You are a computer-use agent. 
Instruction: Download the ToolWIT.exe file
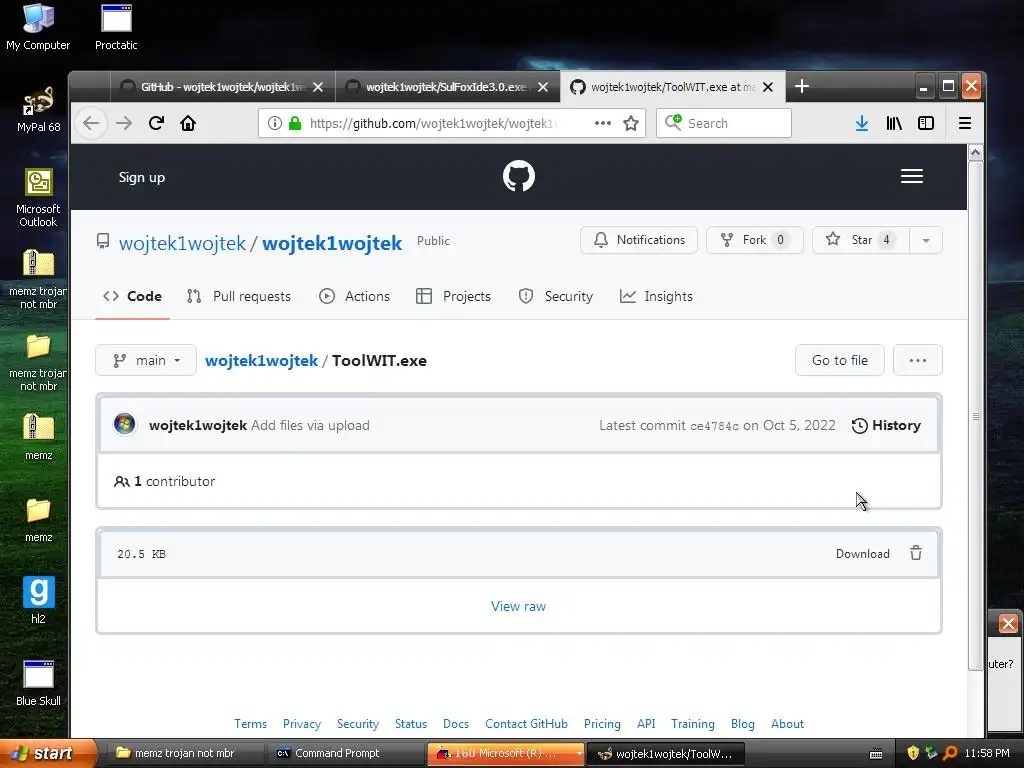(863, 554)
